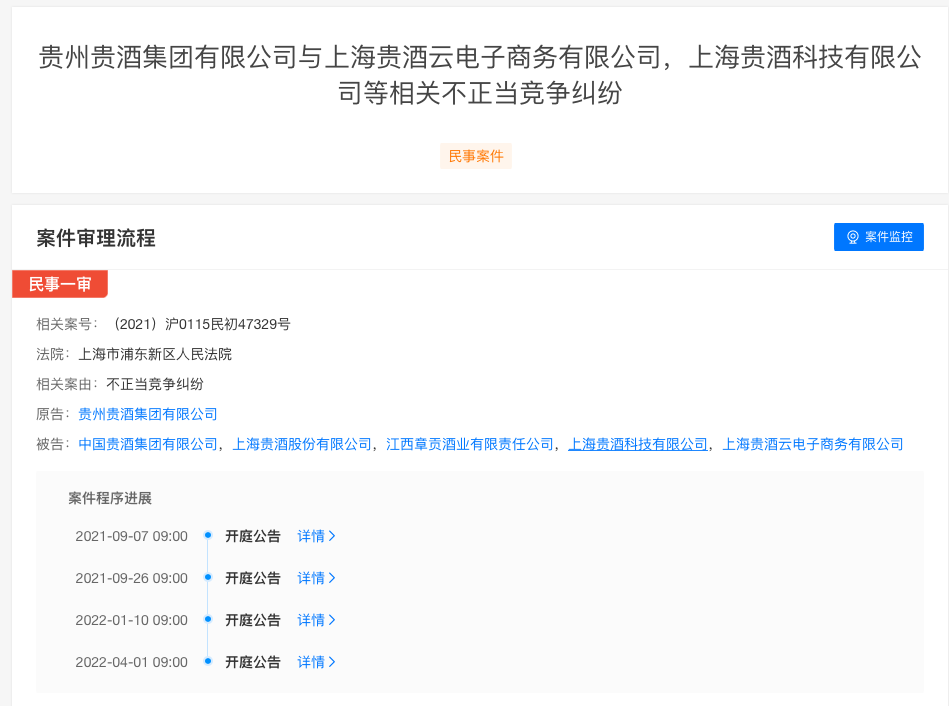View 详情 for 2022-04-01 hearing notice
The image size is (949, 706).
316,662
